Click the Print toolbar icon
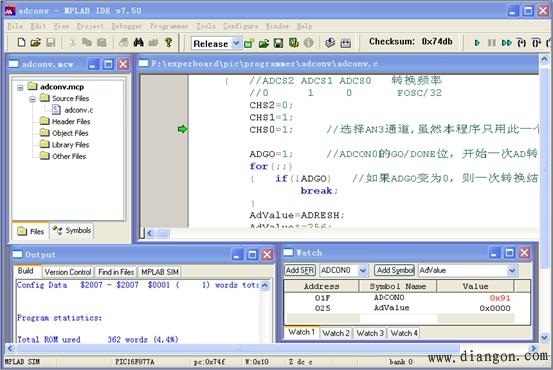The width and height of the screenshot is (553, 370). [123, 43]
